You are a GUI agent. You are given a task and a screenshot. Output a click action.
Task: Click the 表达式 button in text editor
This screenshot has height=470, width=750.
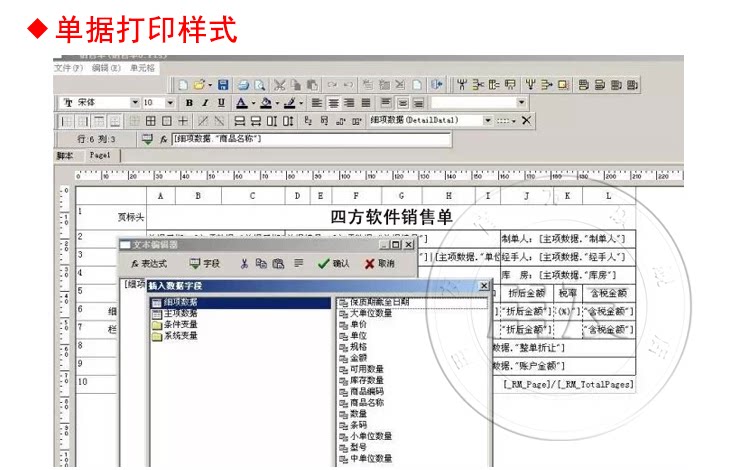click(x=149, y=263)
